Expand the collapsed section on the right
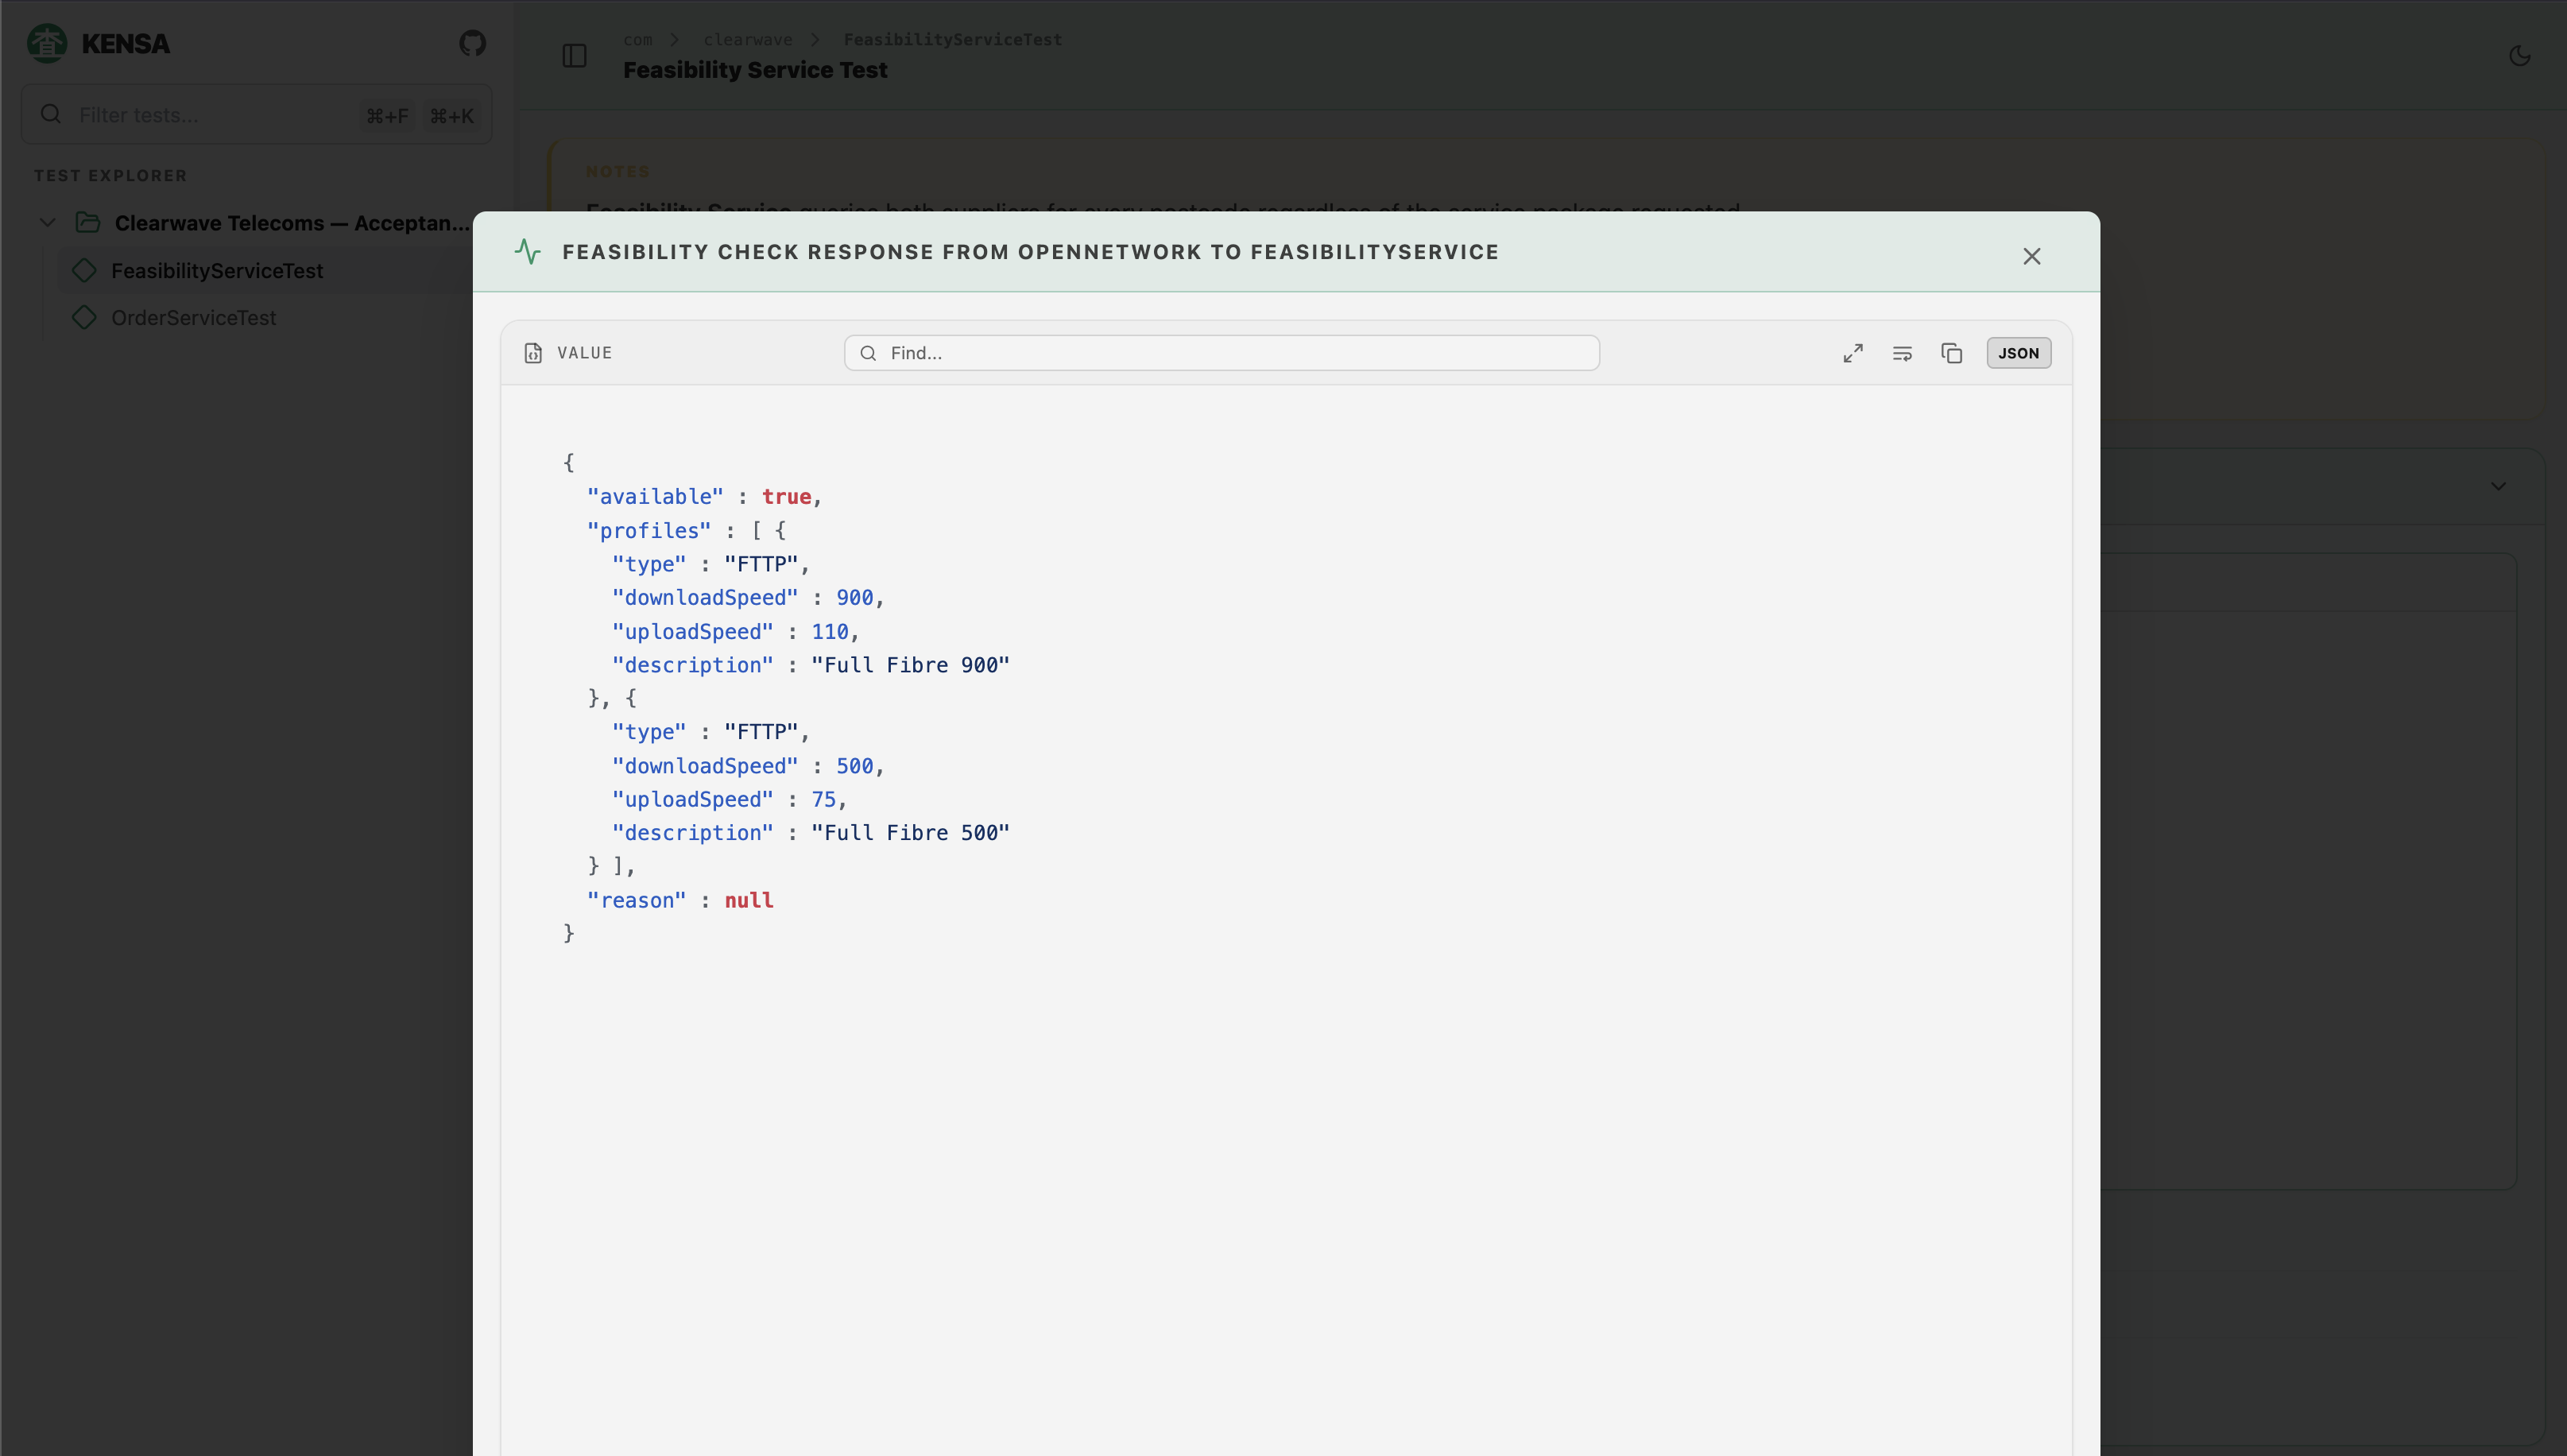2567x1456 pixels. [2498, 486]
